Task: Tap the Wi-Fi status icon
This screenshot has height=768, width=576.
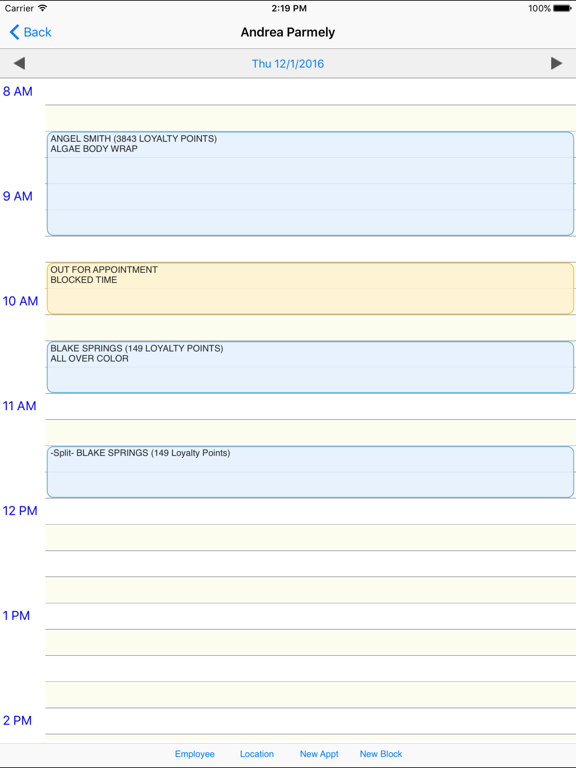Action: 43,8
